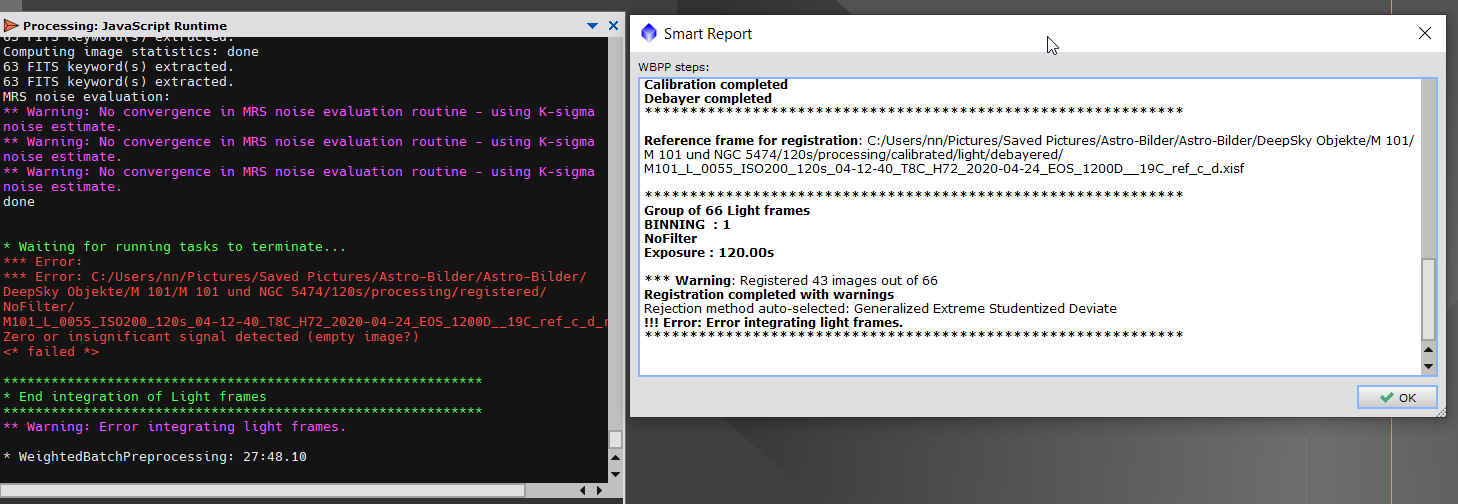1458x504 pixels.
Task: Click 'Waiting for running tasks to terminate' line
Action: [x=175, y=247]
